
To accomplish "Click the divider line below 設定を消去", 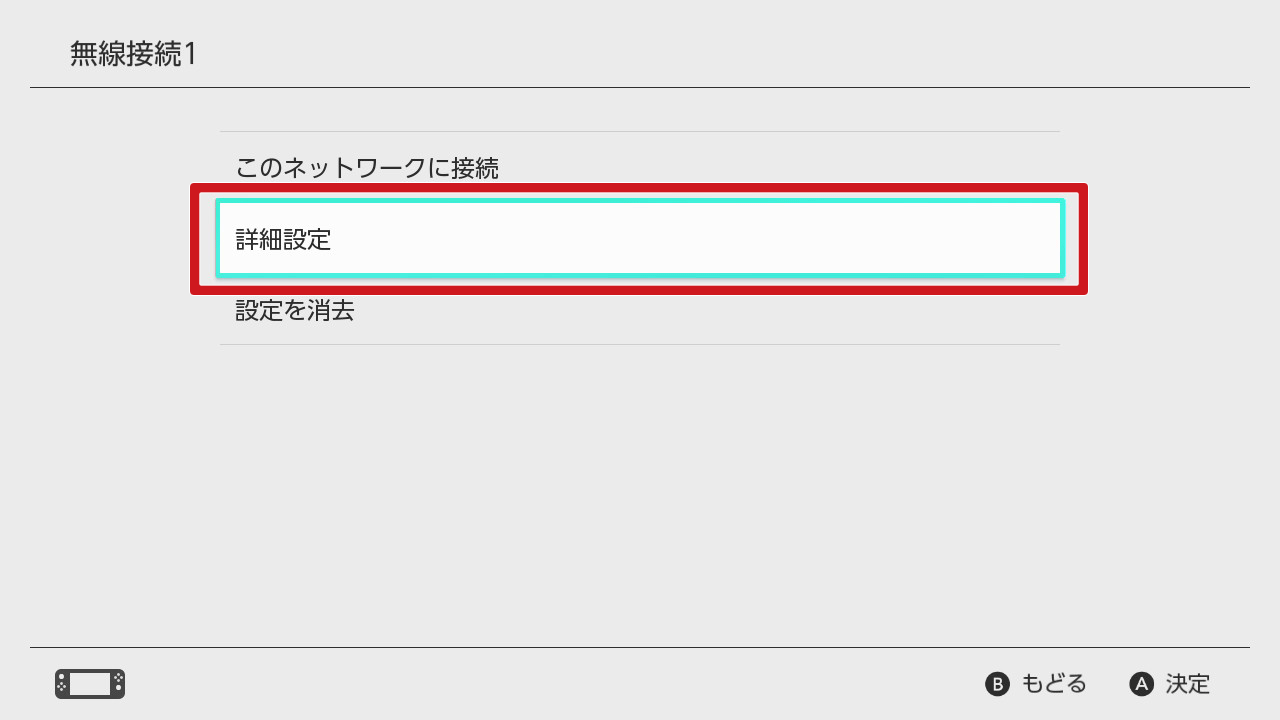I will coord(640,345).
